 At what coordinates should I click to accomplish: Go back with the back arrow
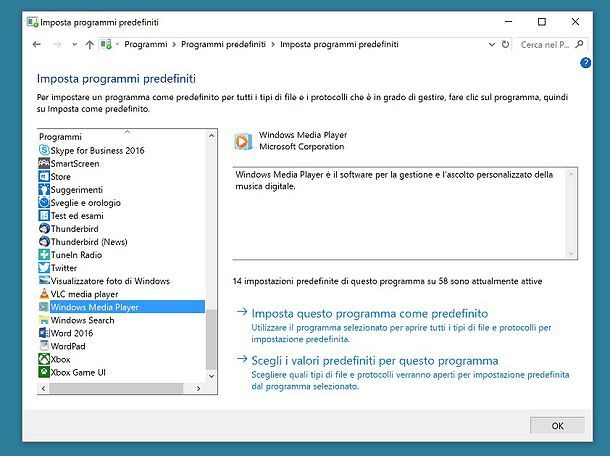coord(37,44)
